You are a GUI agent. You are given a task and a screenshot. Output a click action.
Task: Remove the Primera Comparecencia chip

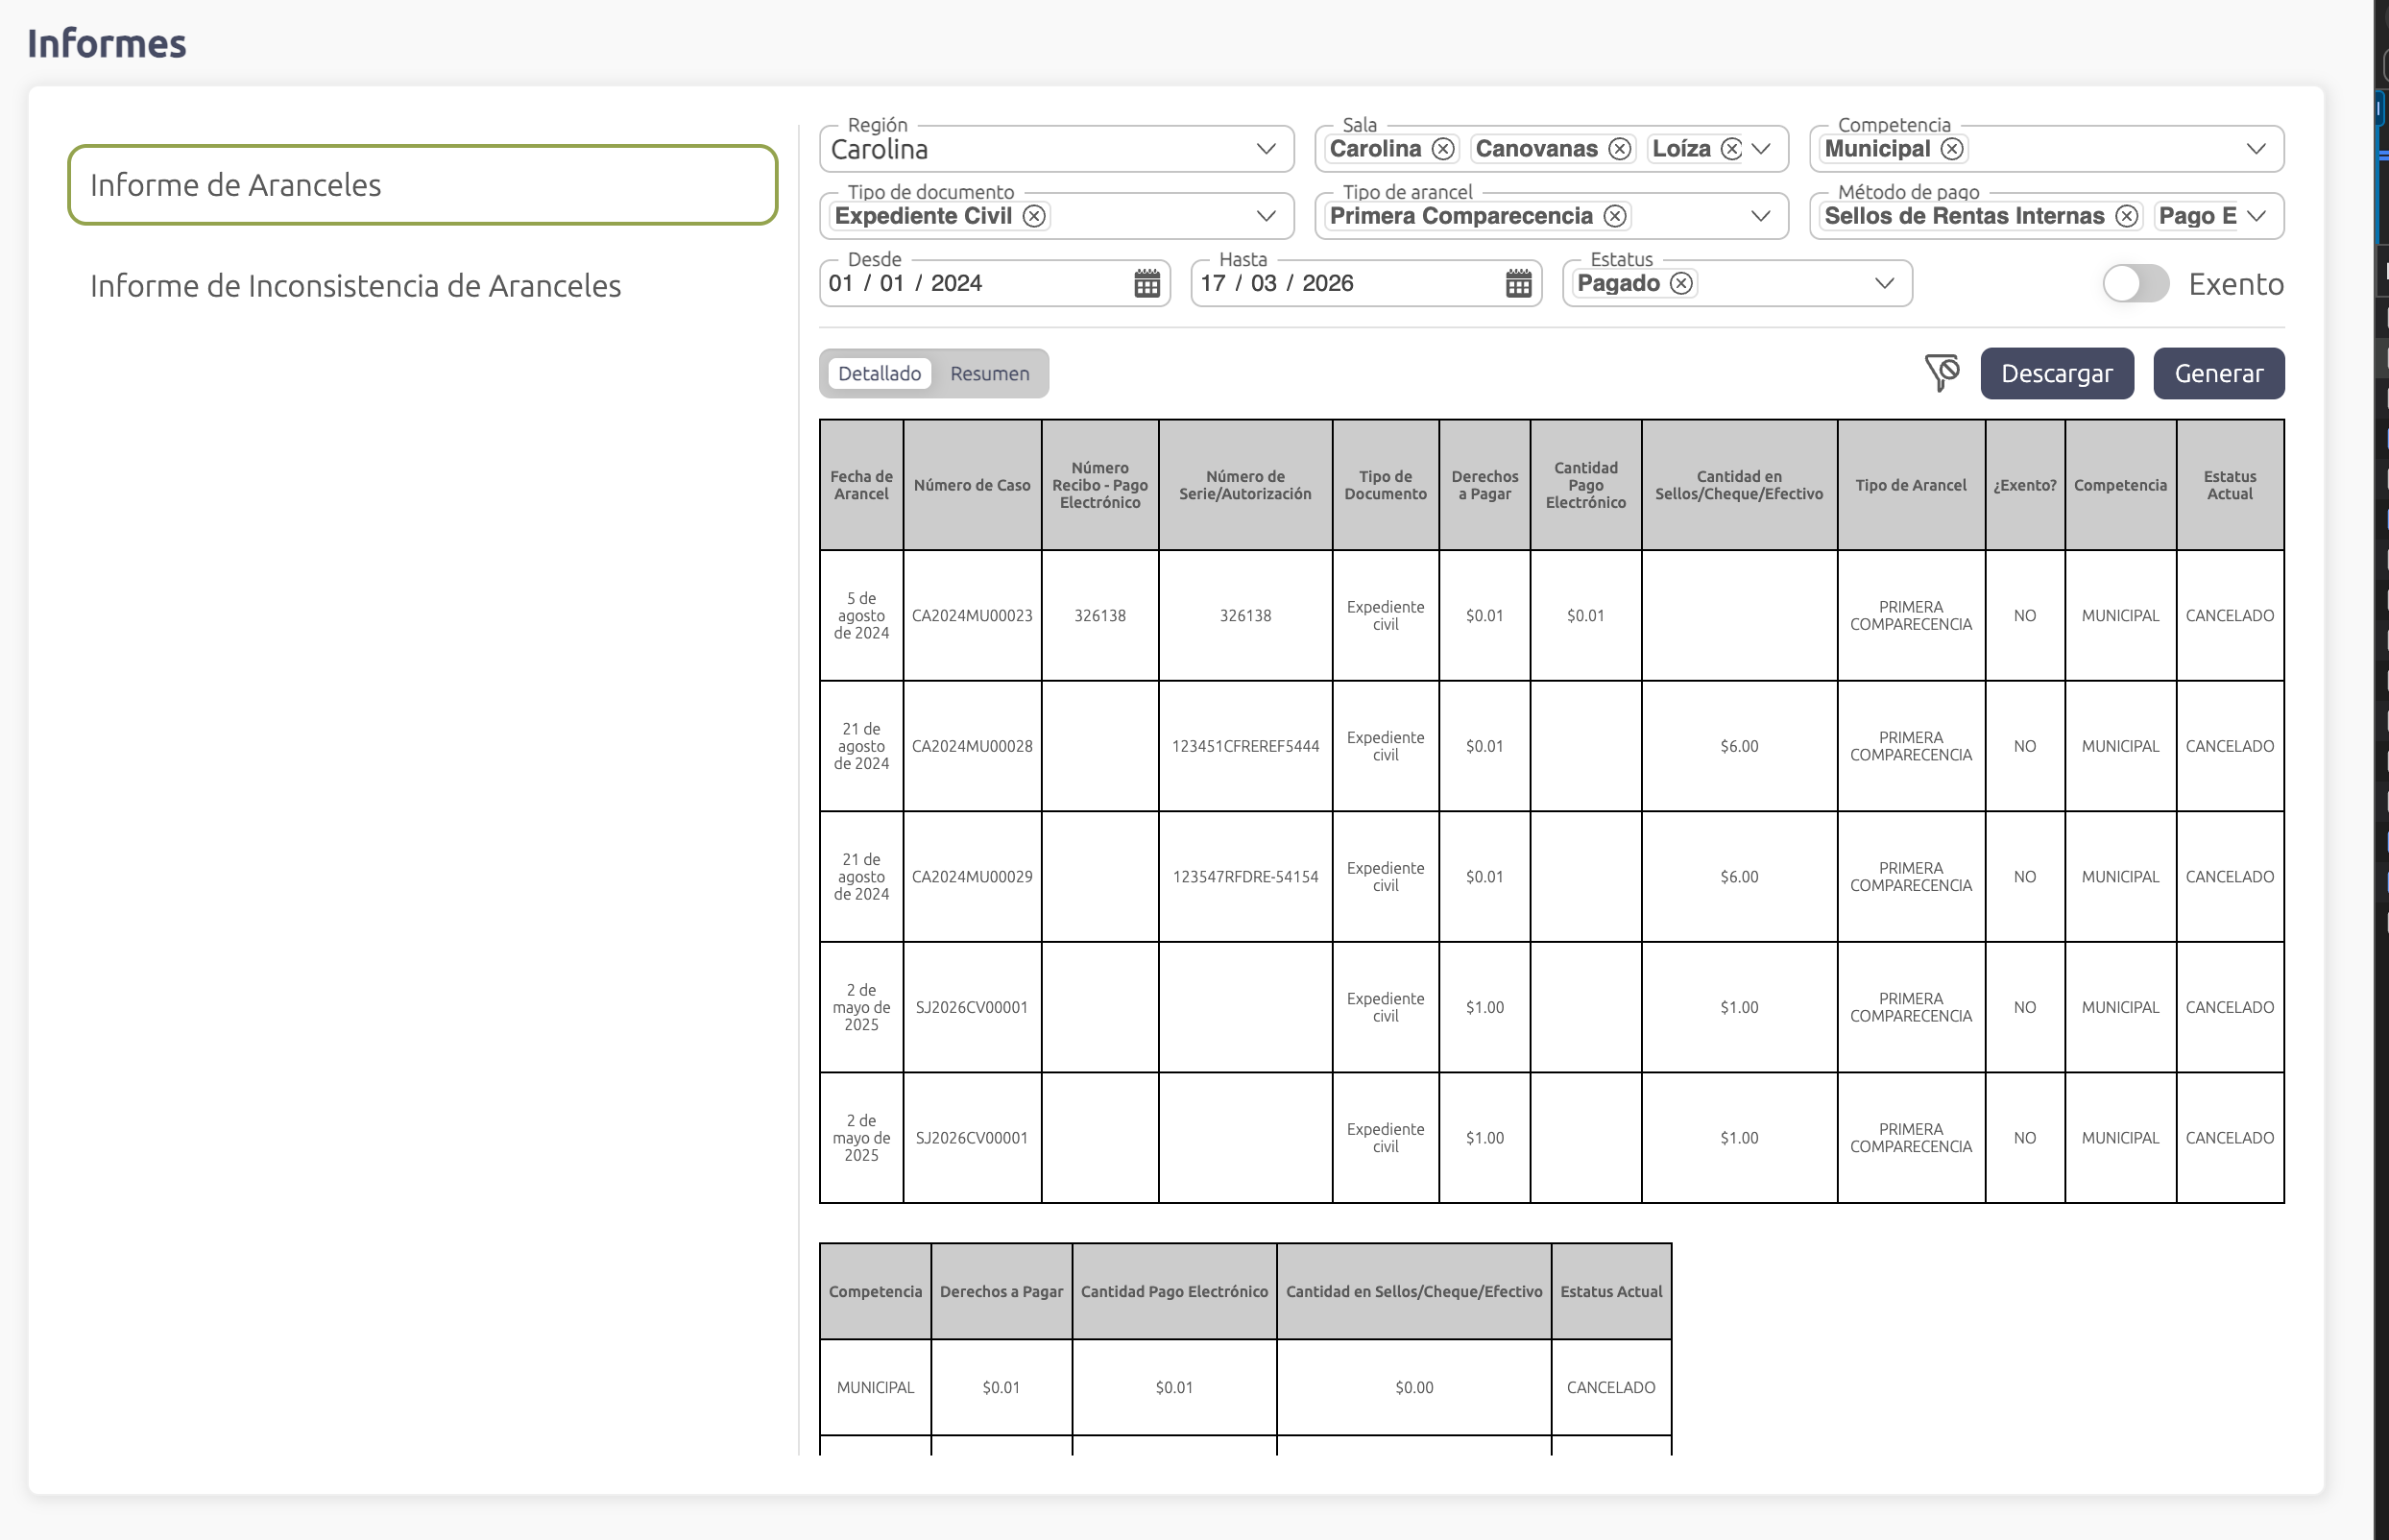[1614, 216]
